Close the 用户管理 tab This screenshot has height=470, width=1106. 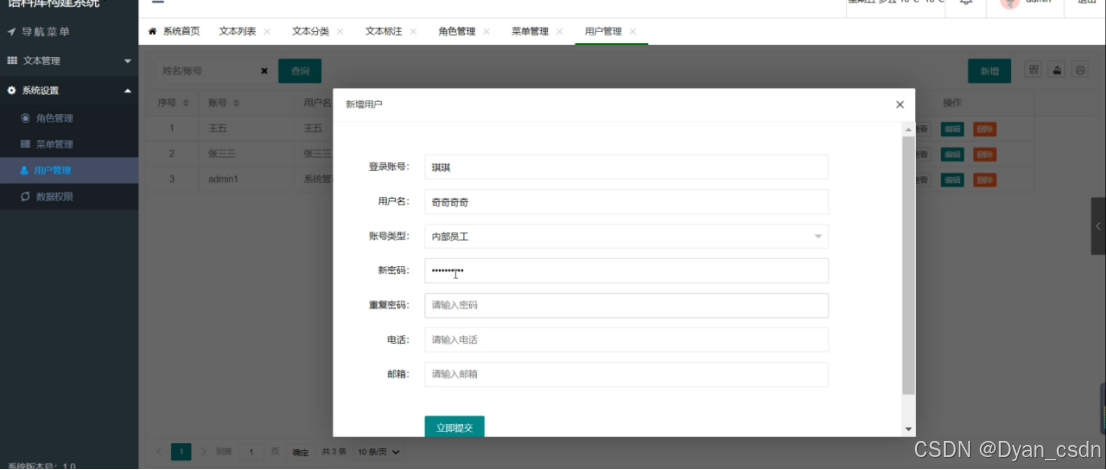pyautogui.click(x=633, y=32)
